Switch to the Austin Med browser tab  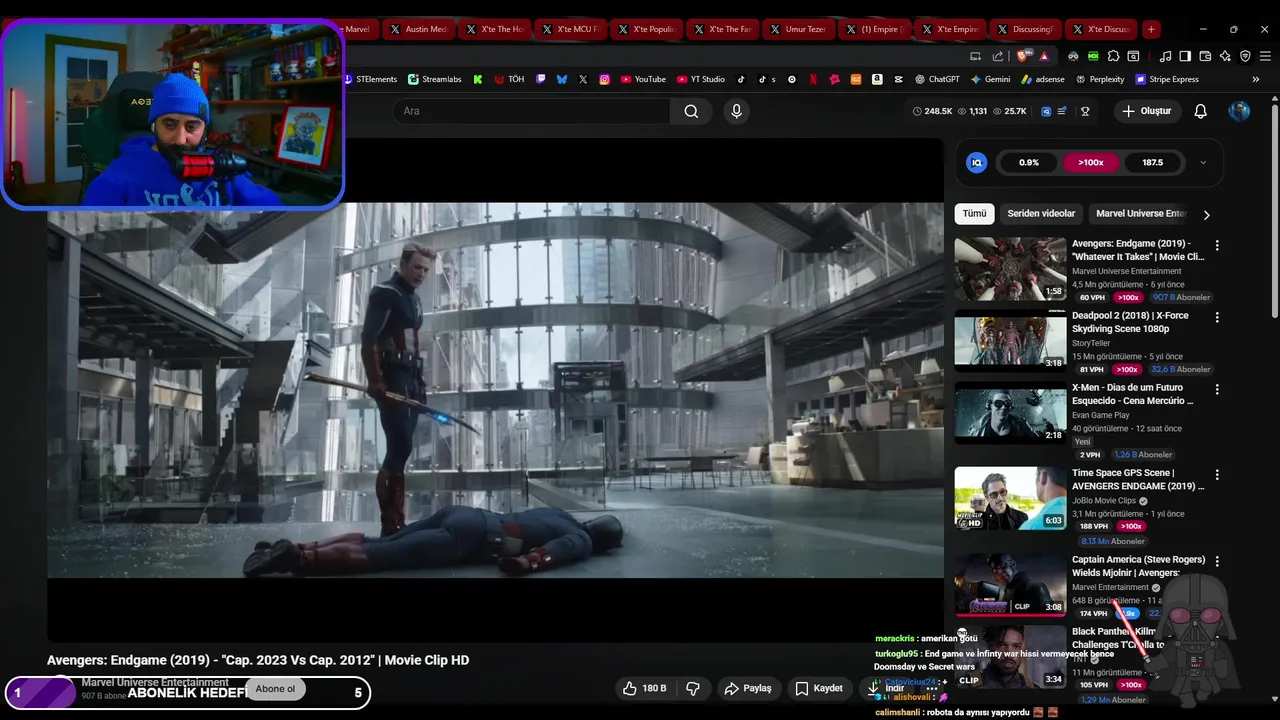(x=417, y=29)
